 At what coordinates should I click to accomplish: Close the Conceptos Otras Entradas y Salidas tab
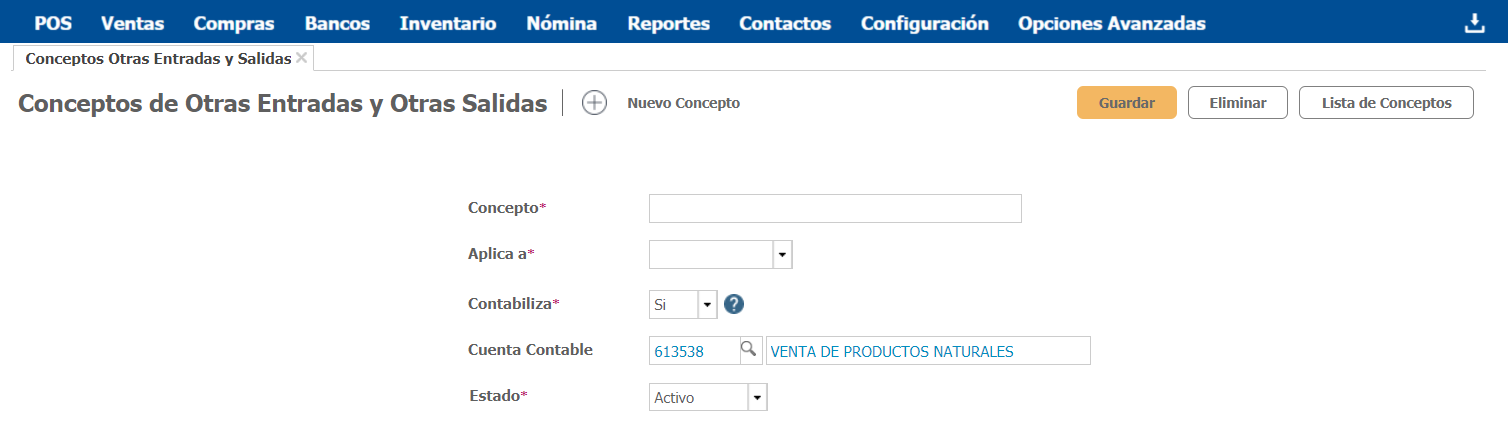click(301, 58)
